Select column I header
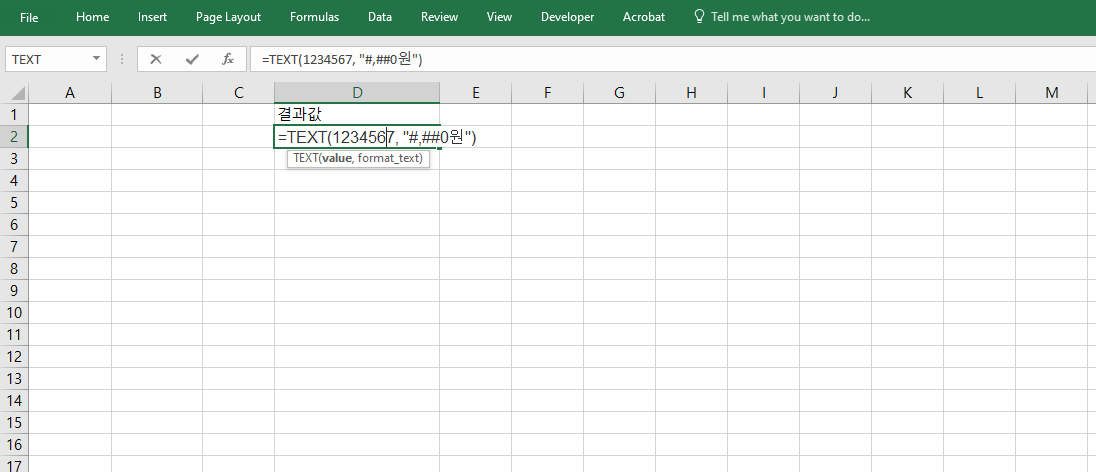 pyautogui.click(x=763, y=92)
